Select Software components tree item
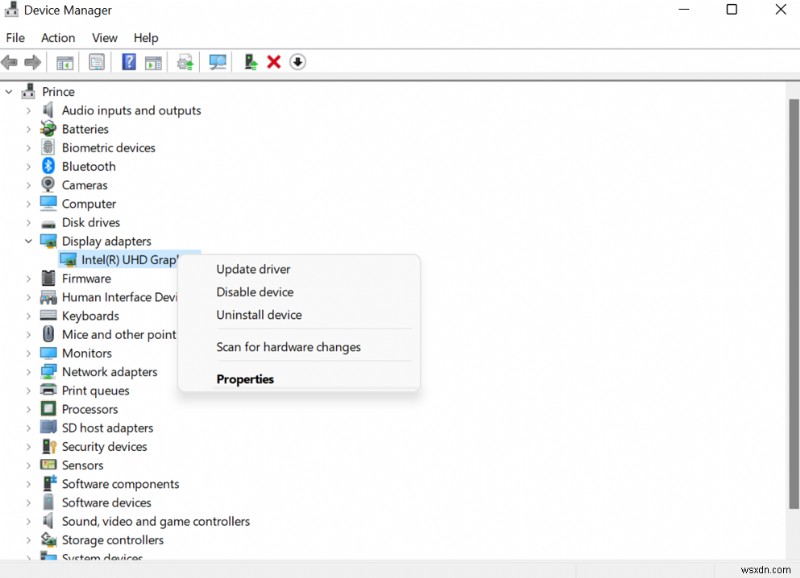This screenshot has height=578, width=800. (x=120, y=484)
